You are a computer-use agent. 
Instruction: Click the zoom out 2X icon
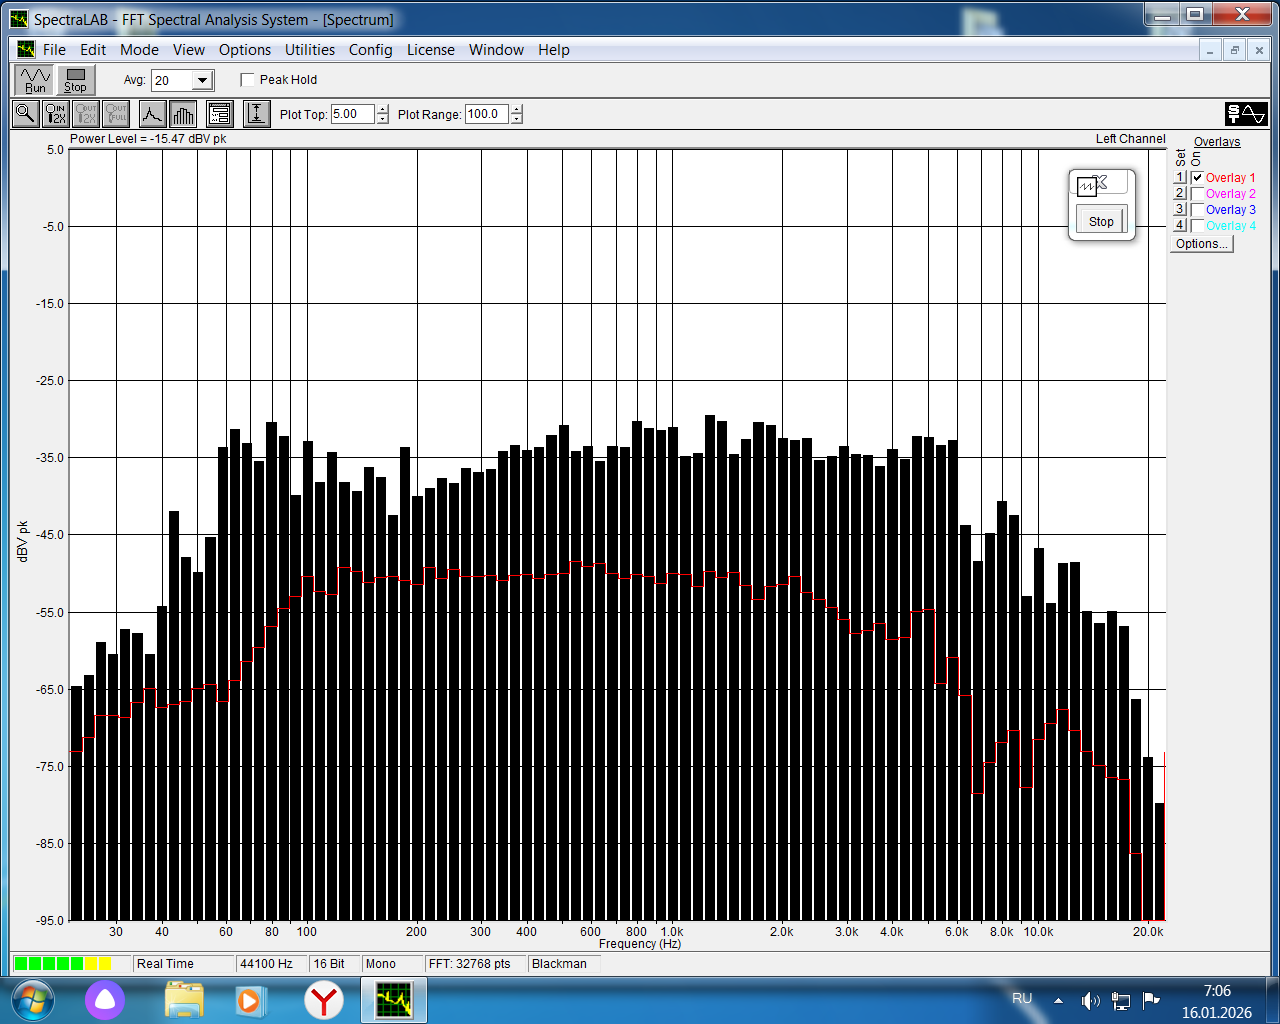[86, 114]
